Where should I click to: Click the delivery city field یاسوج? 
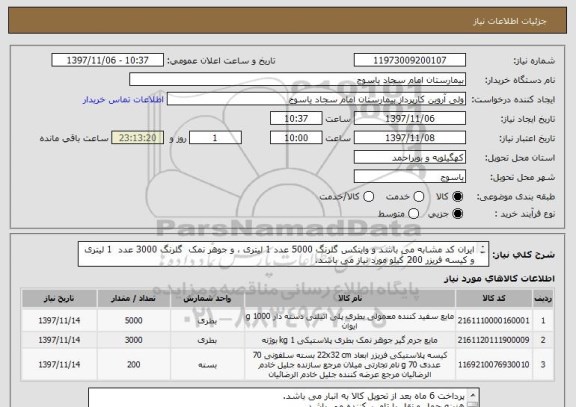point(410,177)
